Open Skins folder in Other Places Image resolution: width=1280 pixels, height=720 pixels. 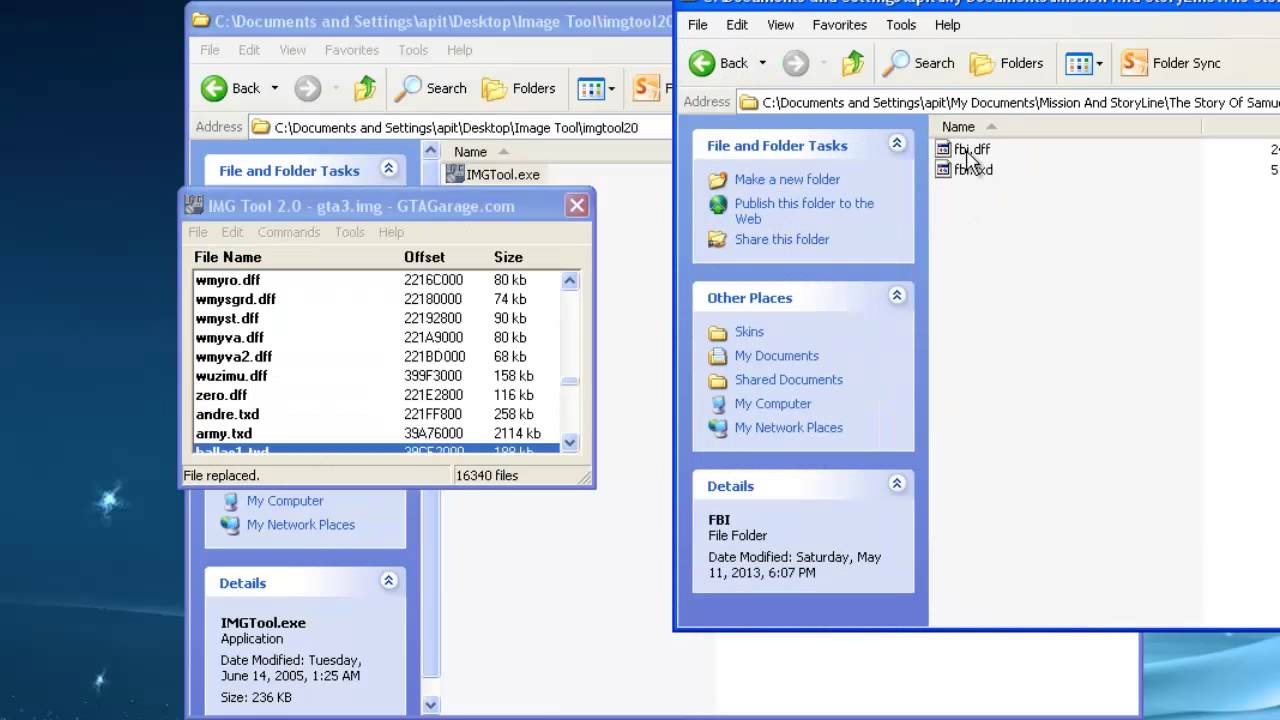coord(749,332)
